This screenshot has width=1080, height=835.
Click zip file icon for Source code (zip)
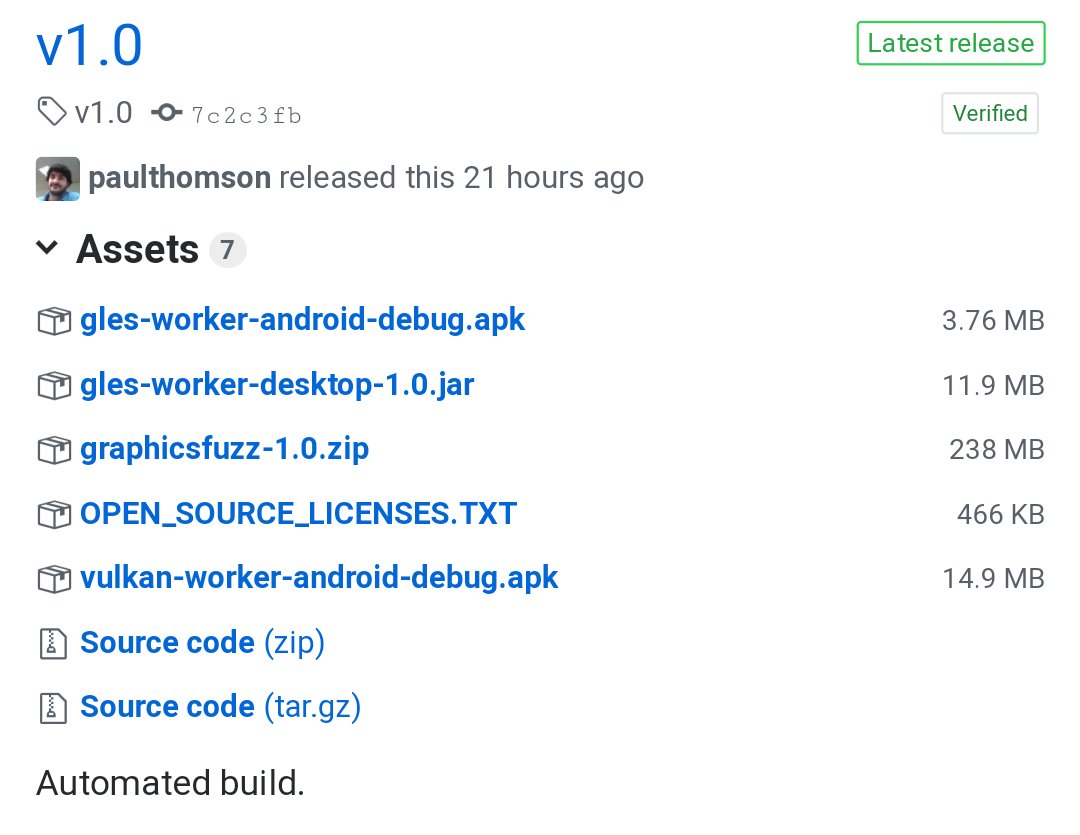[53, 644]
